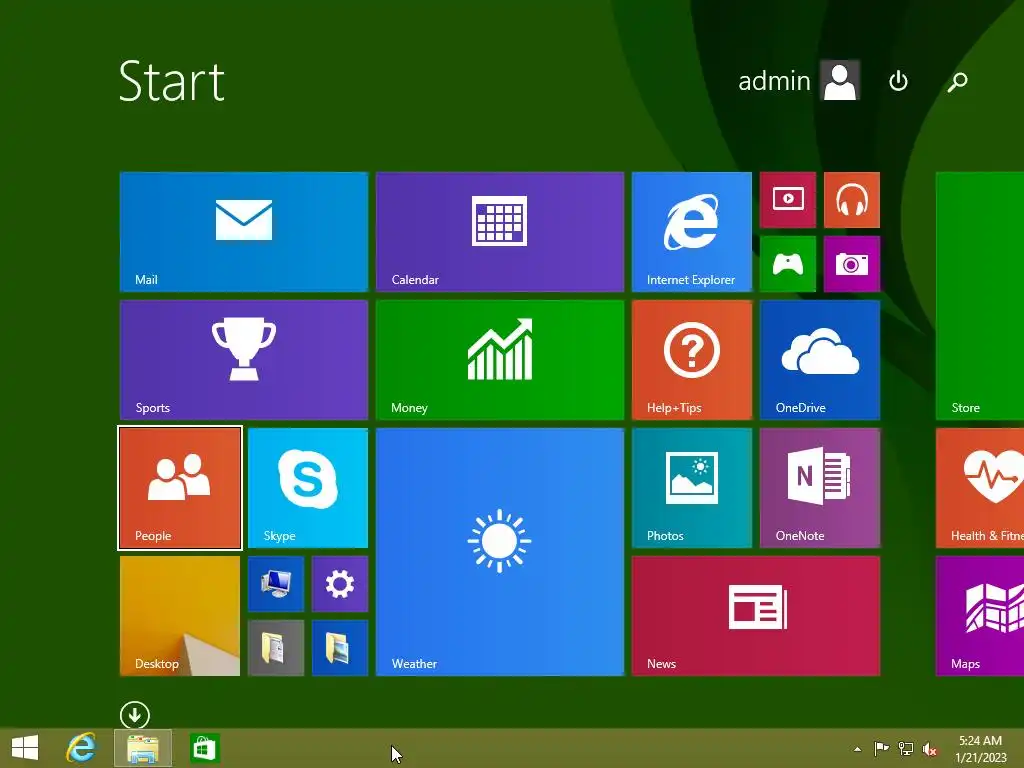Viewport: 1024px width, 768px height.
Task: Open the network tray icon
Action: coord(906,748)
